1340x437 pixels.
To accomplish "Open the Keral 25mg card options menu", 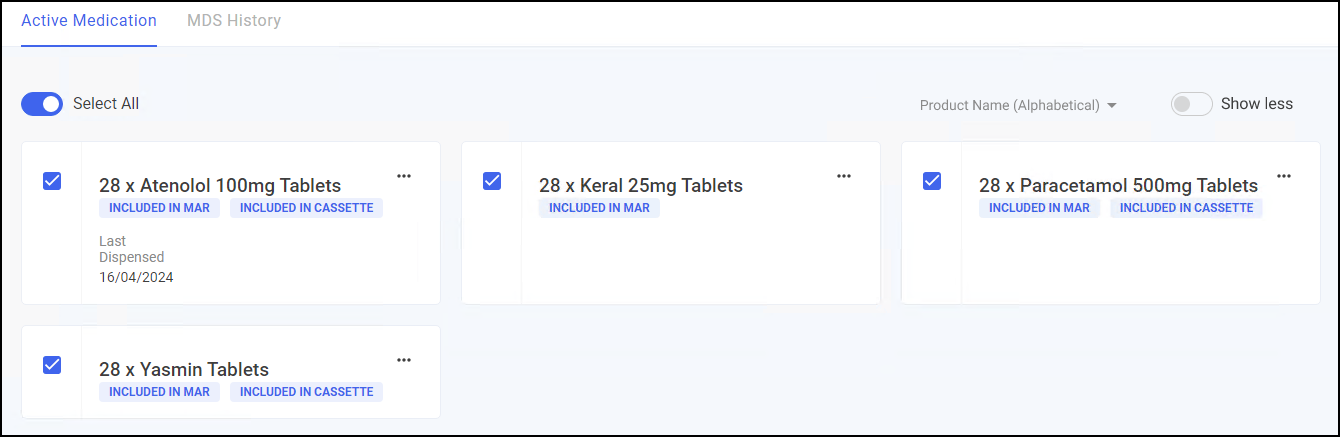I will point(844,176).
